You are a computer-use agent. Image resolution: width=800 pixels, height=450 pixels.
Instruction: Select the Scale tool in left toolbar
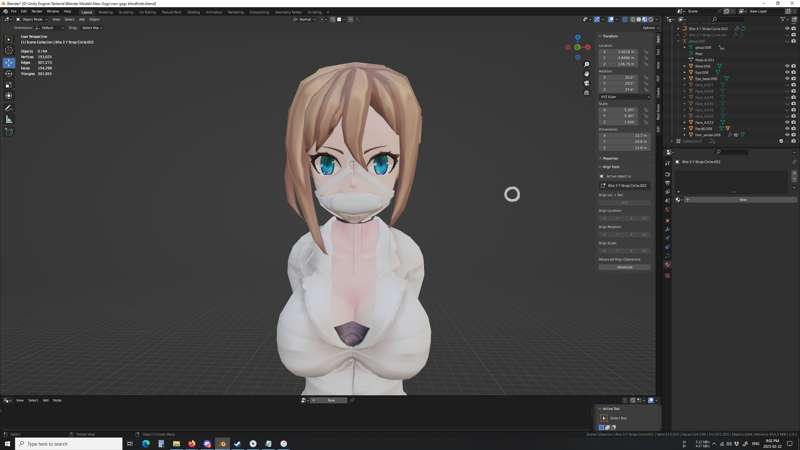9,85
